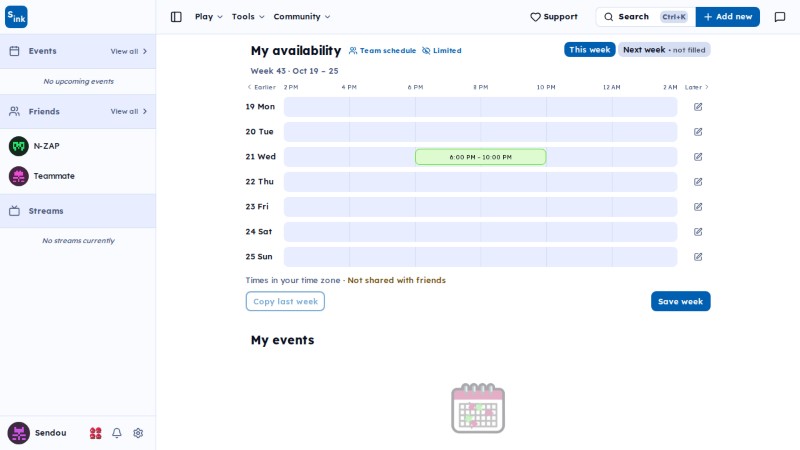Screen dimensions: 800x450
Task: Click Copy last week button
Action: [285, 301]
